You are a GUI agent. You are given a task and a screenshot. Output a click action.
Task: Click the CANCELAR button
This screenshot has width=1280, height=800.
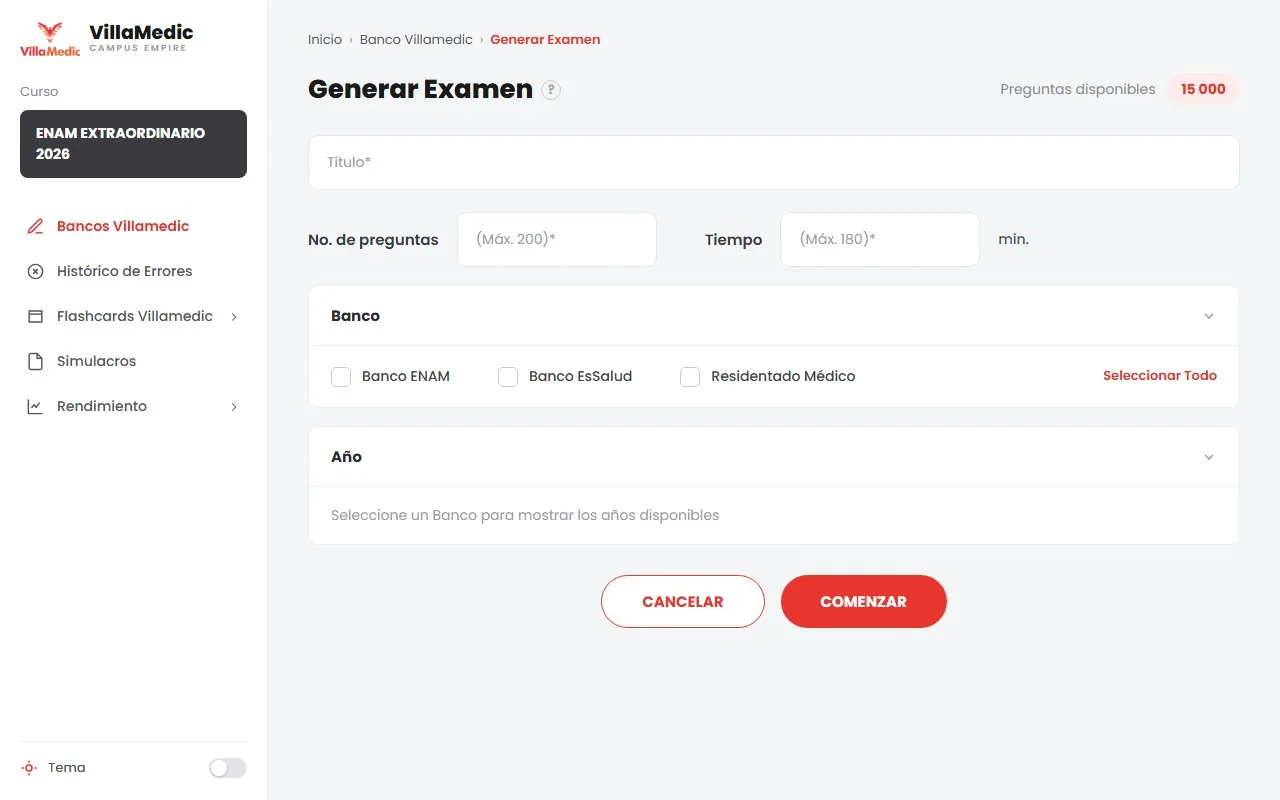pyautogui.click(x=683, y=601)
